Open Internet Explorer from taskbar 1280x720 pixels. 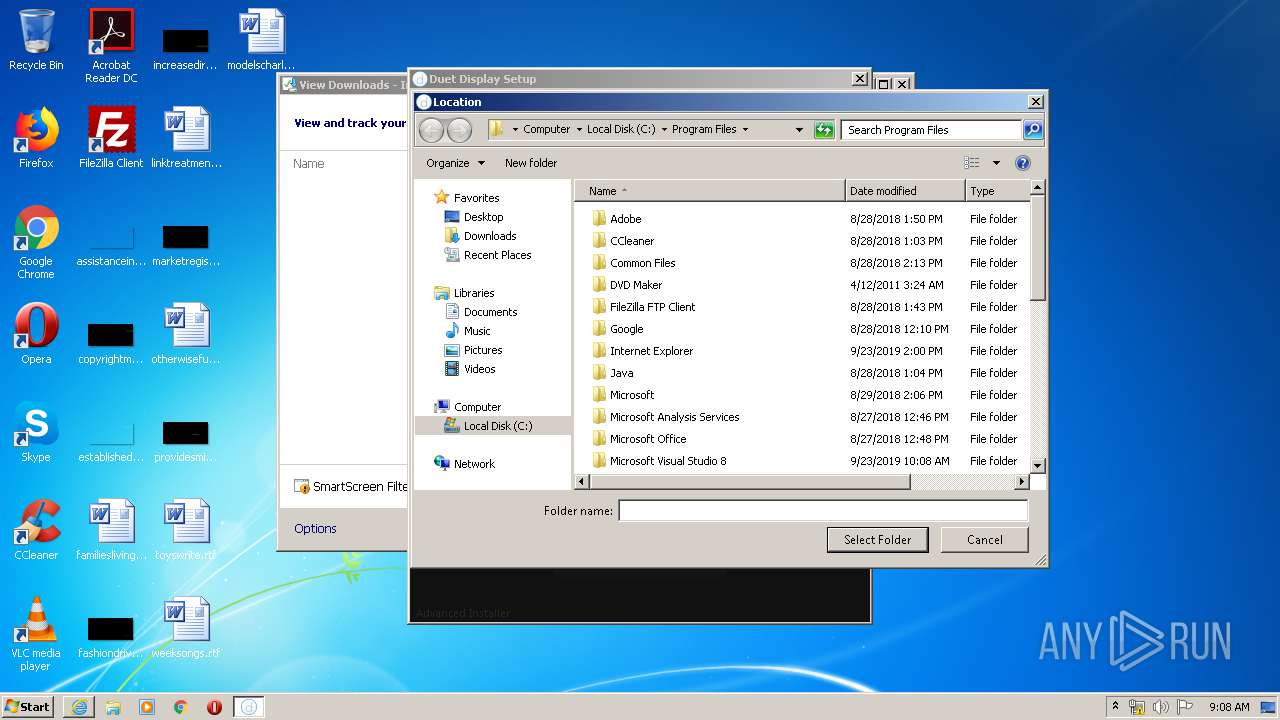point(79,707)
